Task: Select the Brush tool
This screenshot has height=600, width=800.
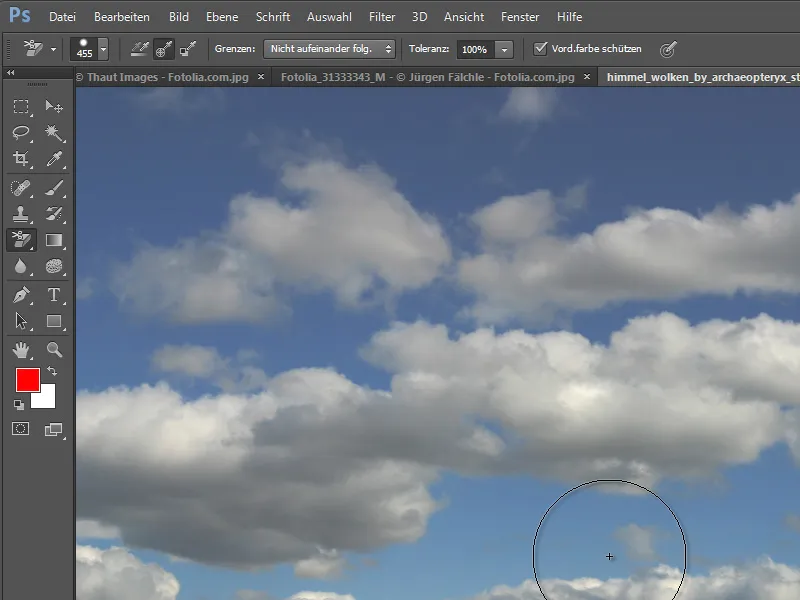Action: (54, 188)
